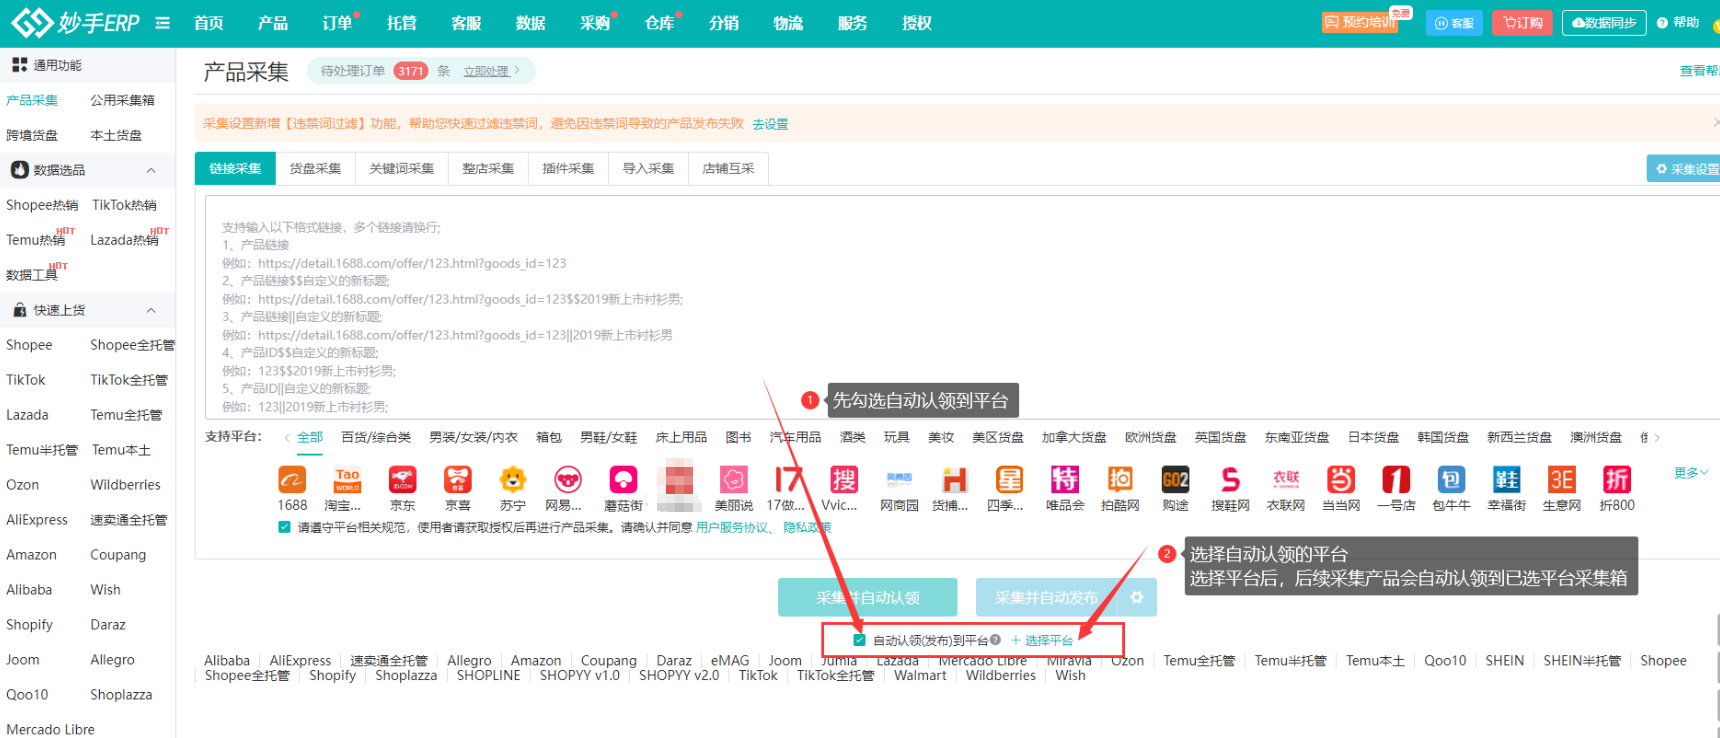This screenshot has width=1720, height=738.
Task: Select the 一号店 platform icon
Action: coord(1396,480)
